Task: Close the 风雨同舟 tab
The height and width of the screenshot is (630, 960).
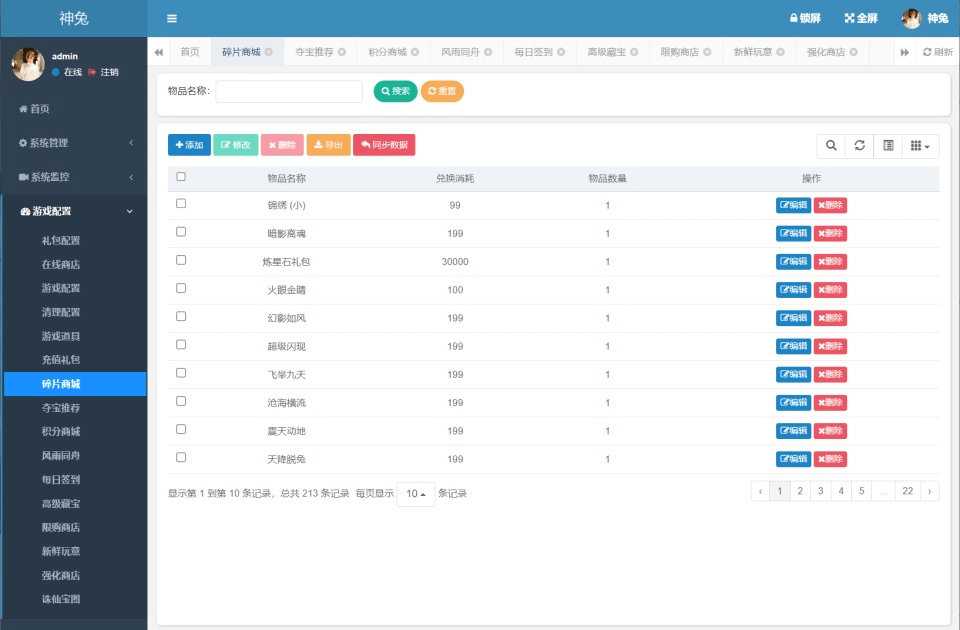Action: pos(488,52)
